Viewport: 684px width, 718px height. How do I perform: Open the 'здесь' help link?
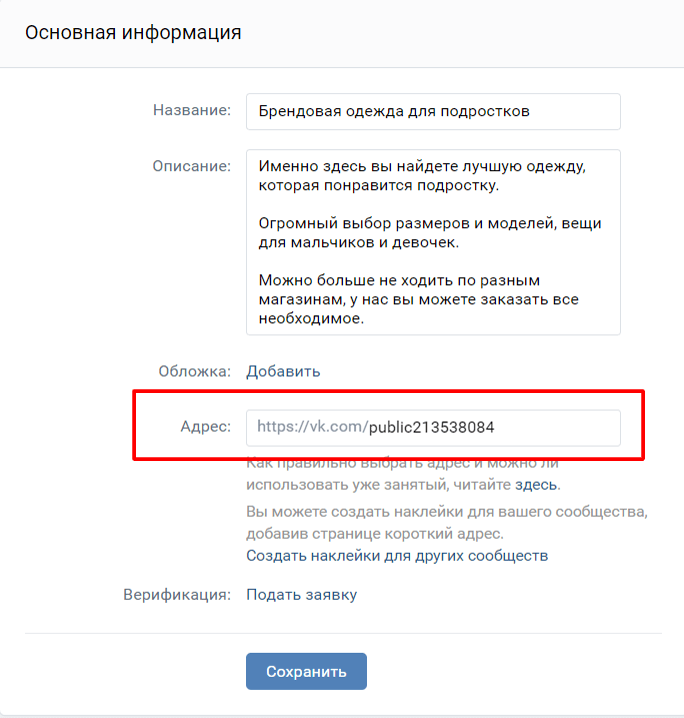click(536, 484)
